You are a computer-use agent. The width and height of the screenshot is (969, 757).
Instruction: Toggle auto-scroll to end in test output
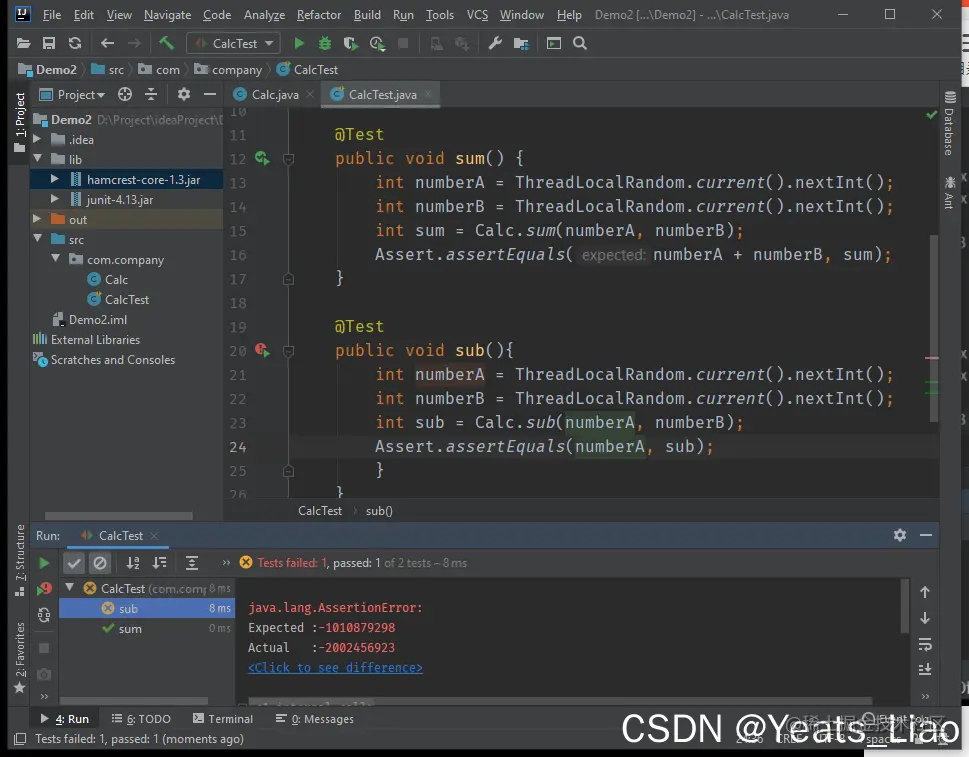pyautogui.click(x=925, y=670)
